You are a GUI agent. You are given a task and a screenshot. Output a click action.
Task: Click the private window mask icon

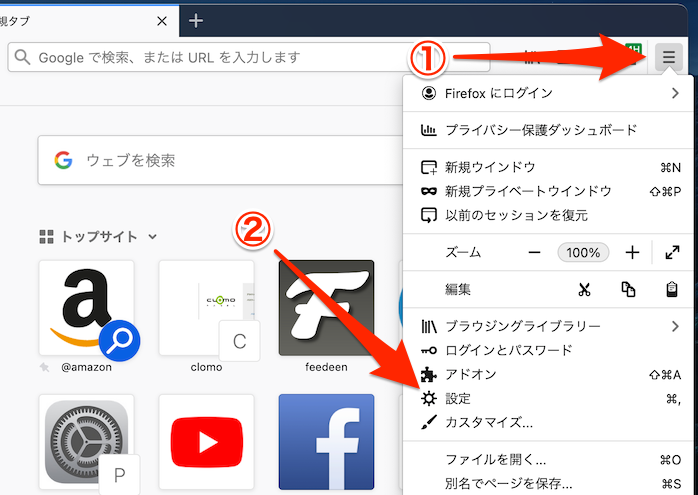click(429, 191)
